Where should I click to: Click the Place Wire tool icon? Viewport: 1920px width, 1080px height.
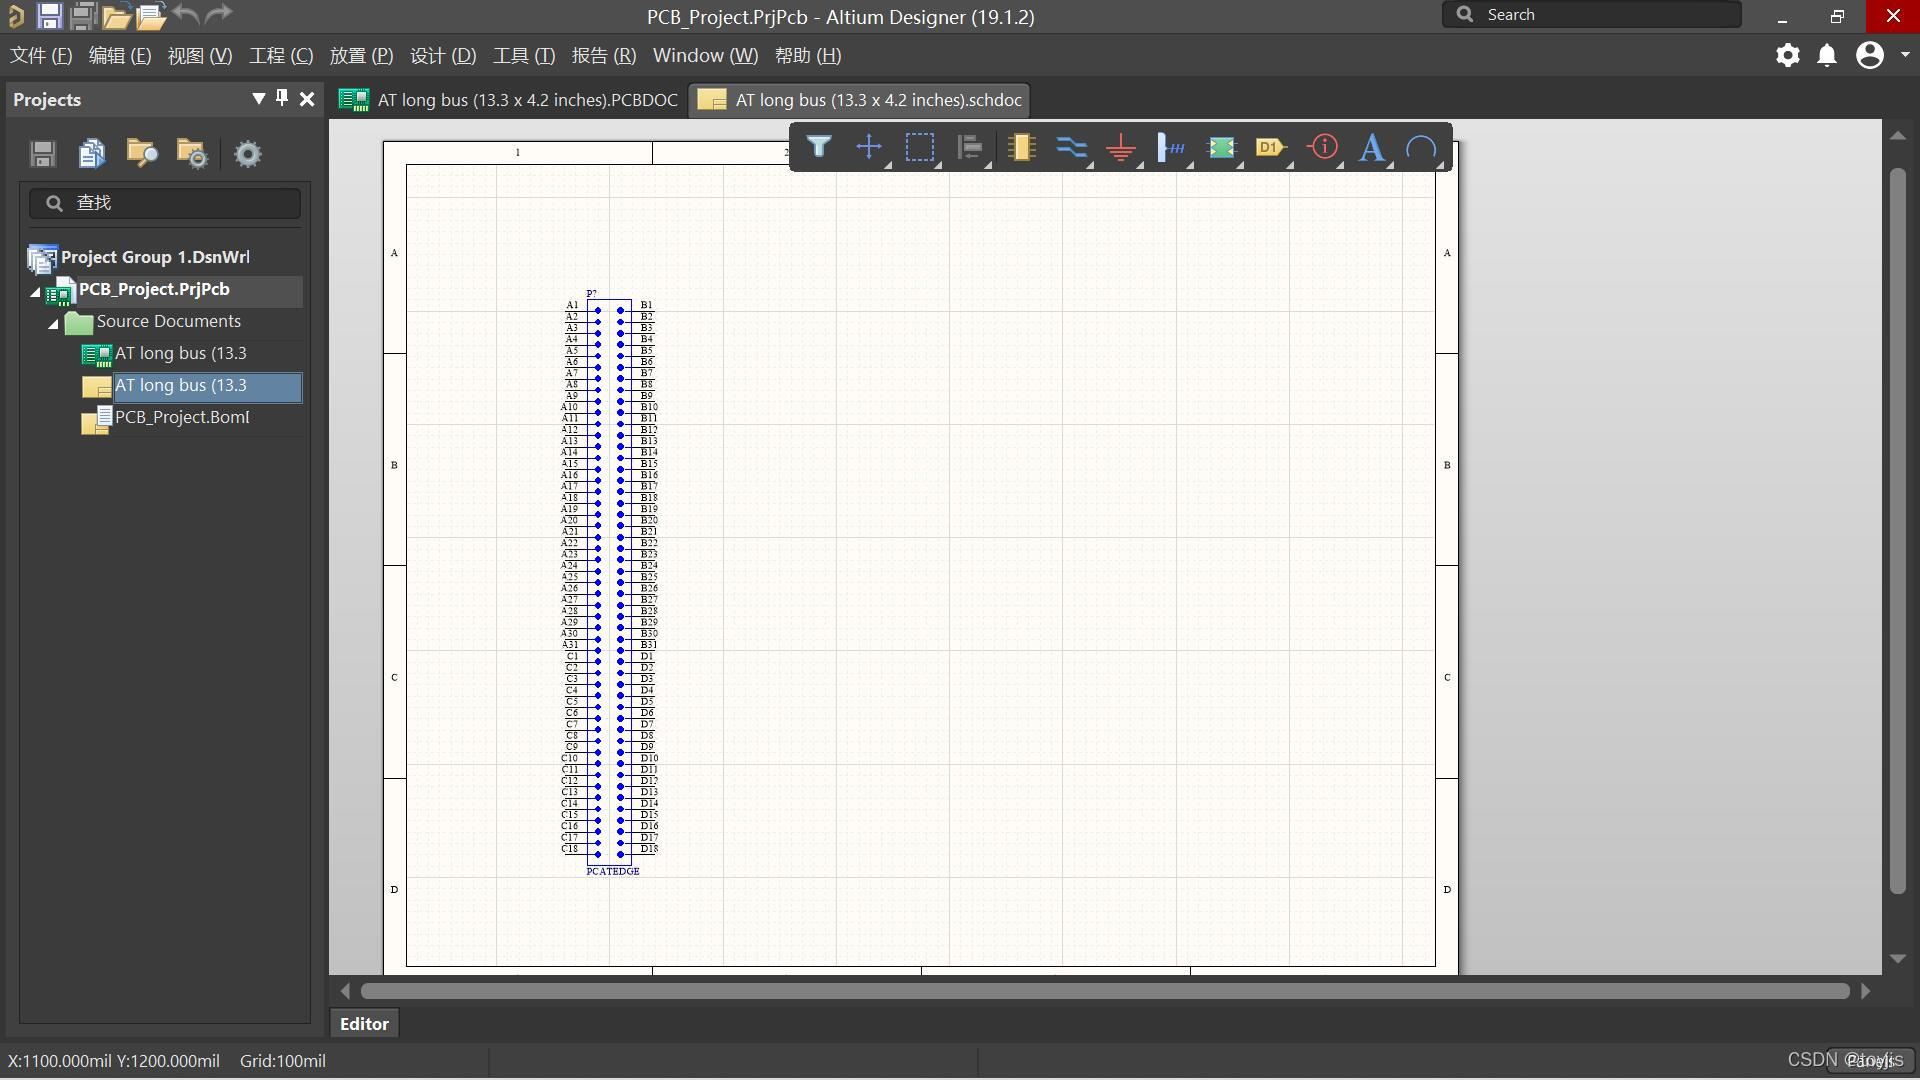pyautogui.click(x=1071, y=148)
